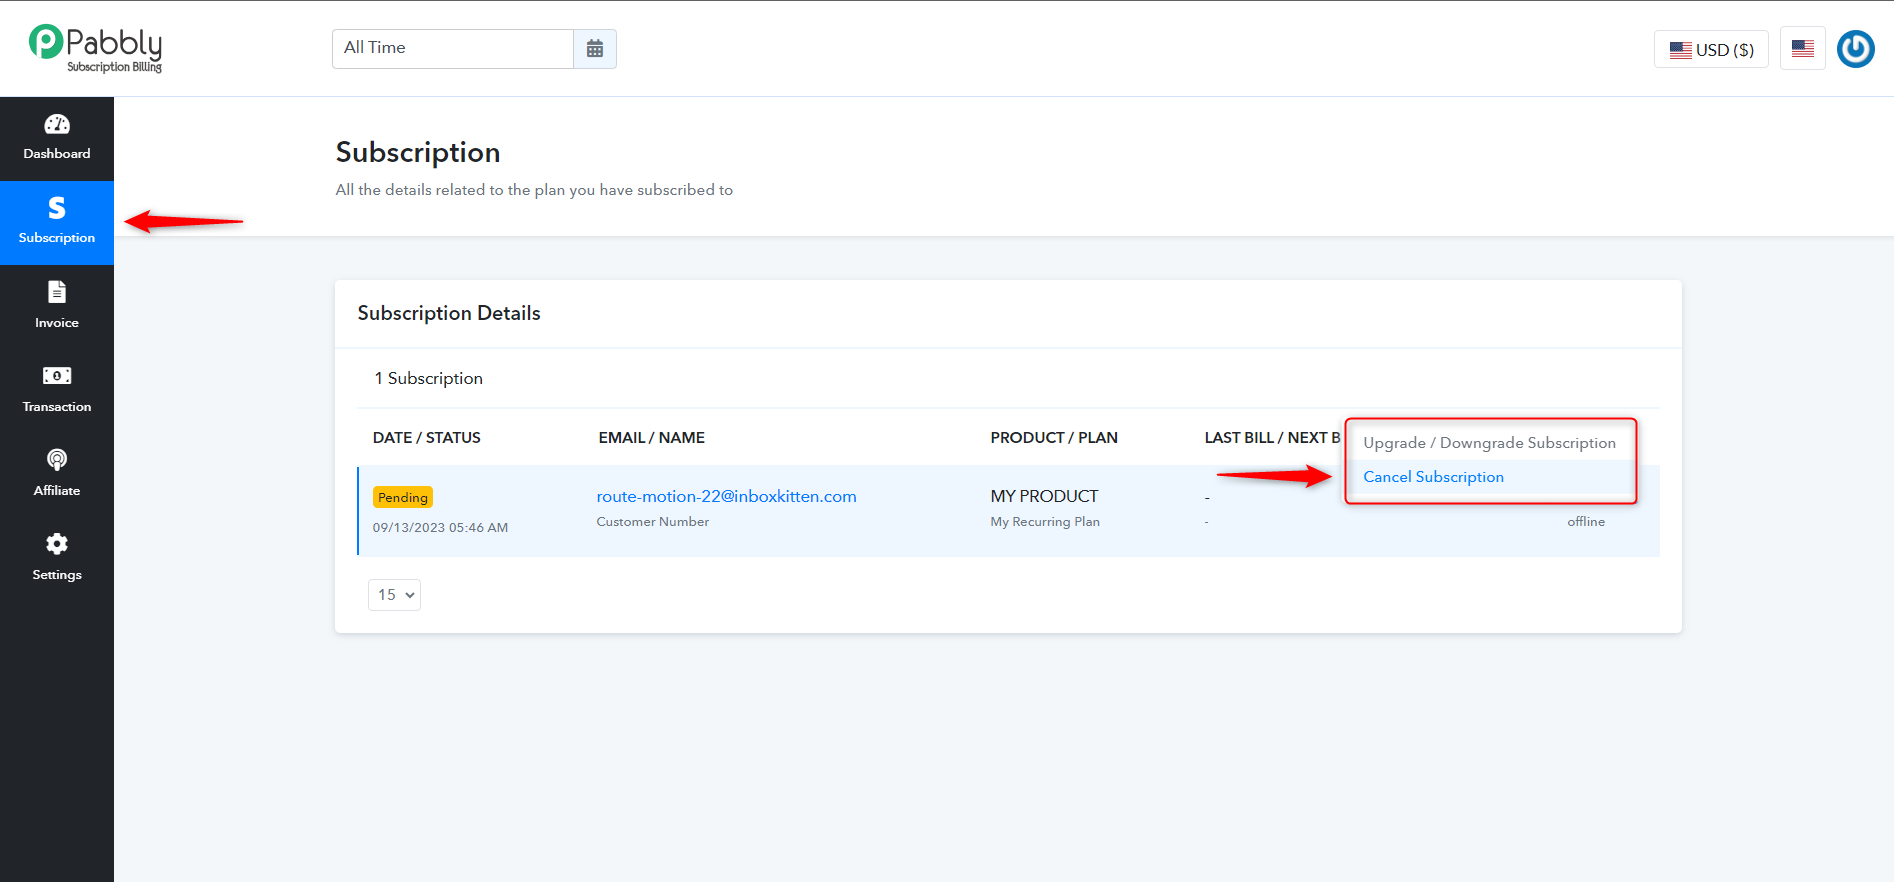Click the EMAIL / NAME column header

[x=652, y=438]
